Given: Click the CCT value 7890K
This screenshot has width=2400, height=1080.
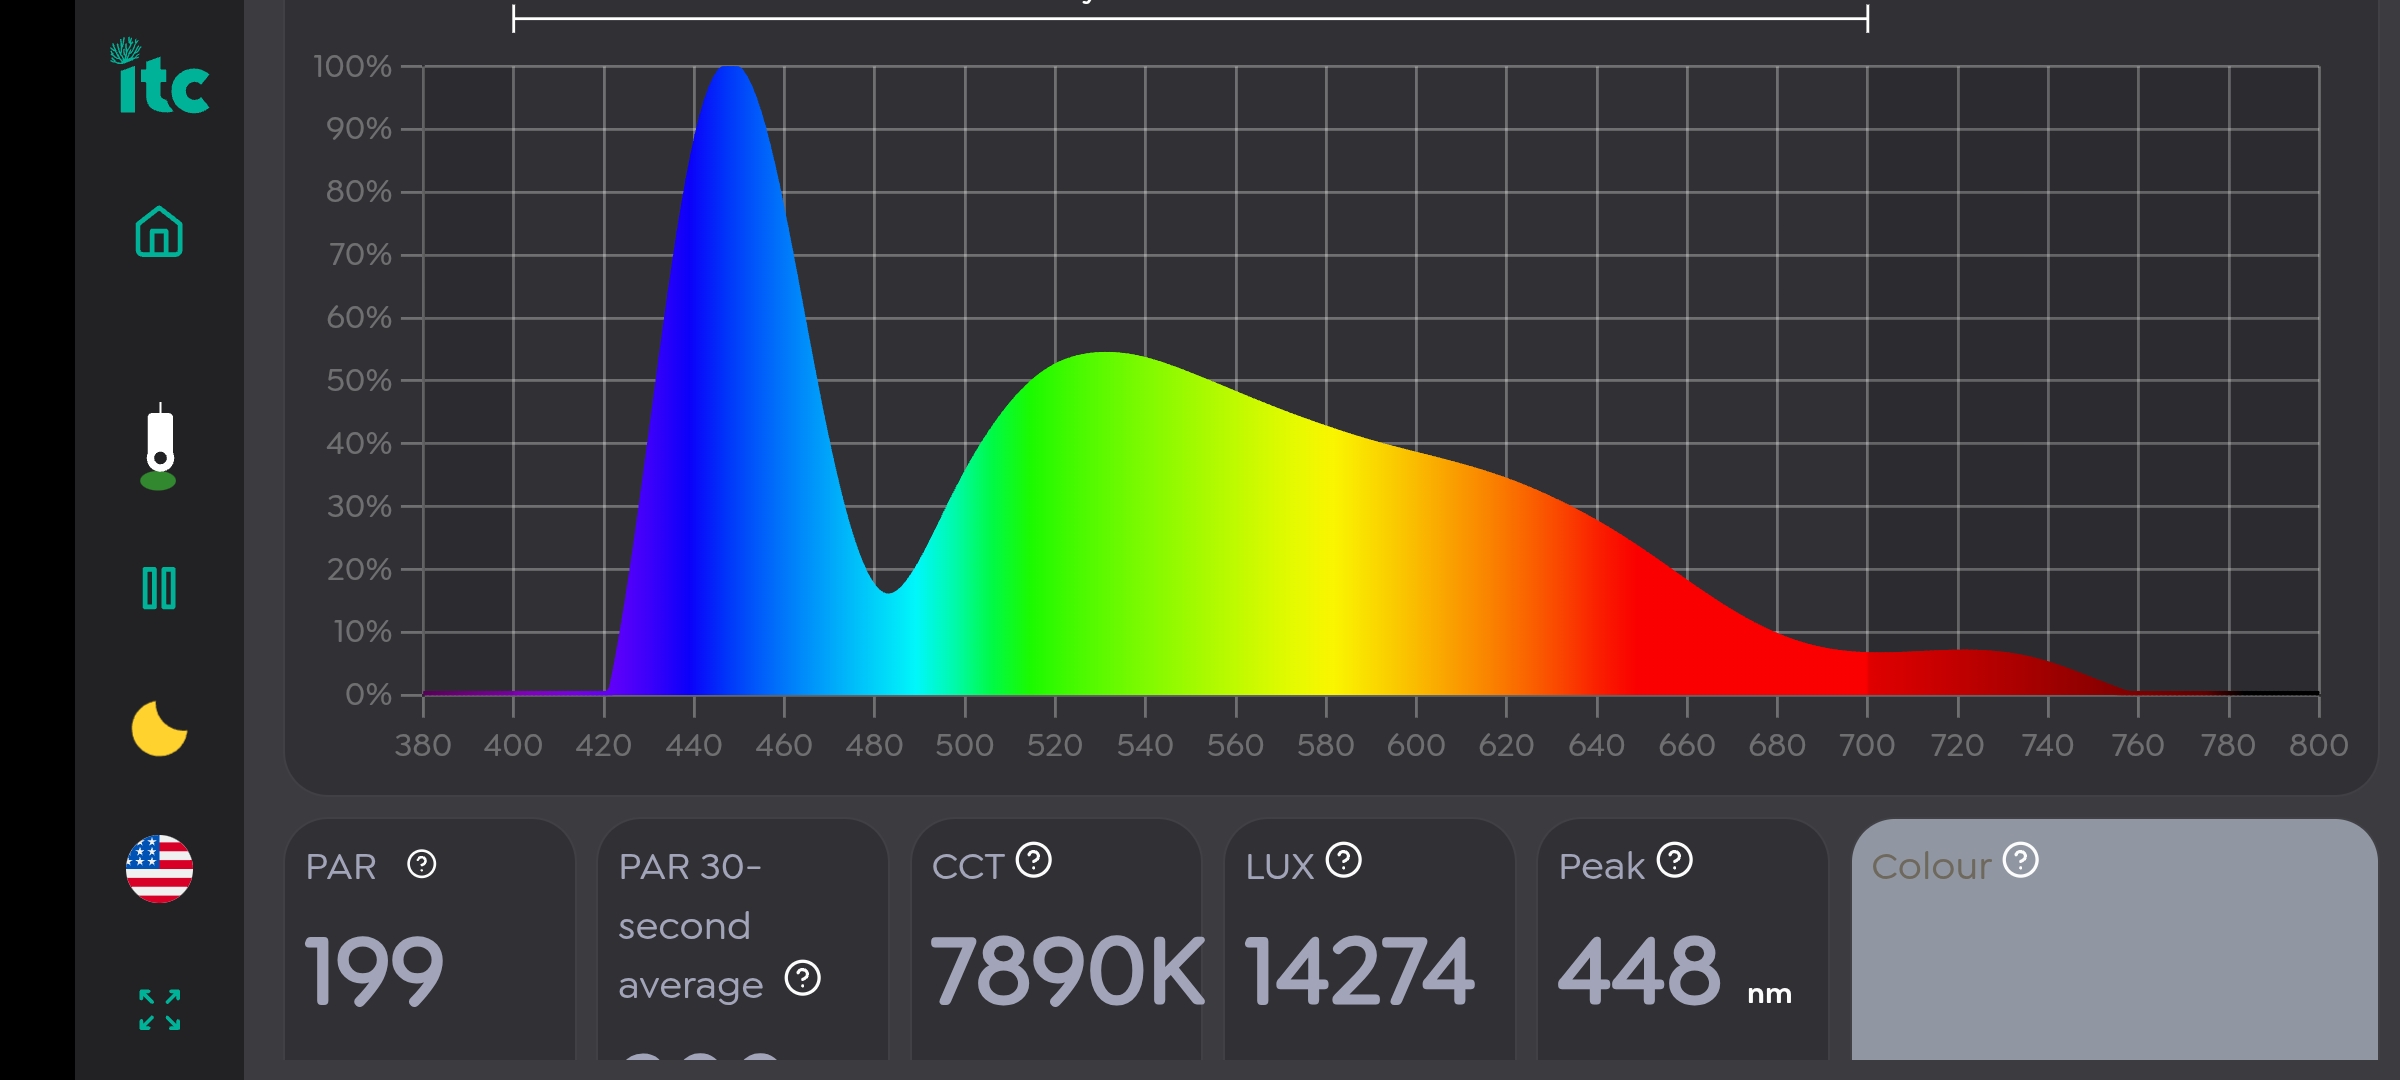Looking at the screenshot, I should [x=1067, y=971].
